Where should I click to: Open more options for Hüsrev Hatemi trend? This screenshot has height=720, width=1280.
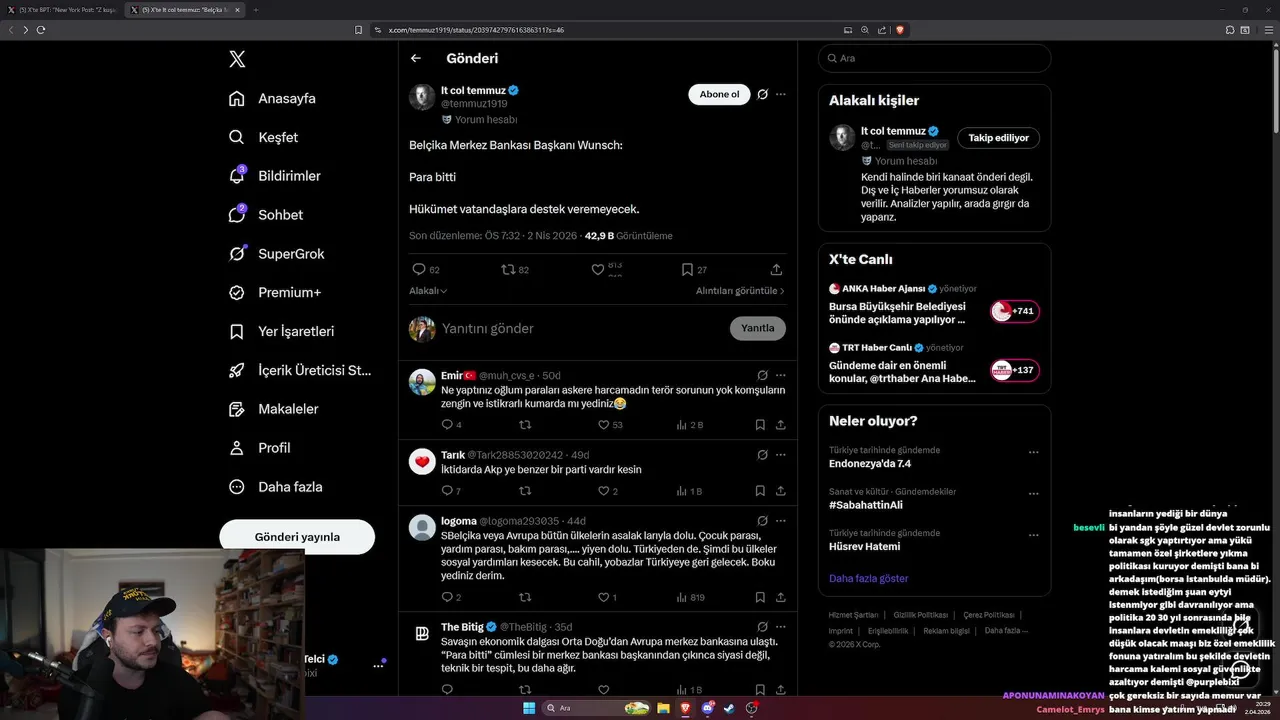(1034, 536)
